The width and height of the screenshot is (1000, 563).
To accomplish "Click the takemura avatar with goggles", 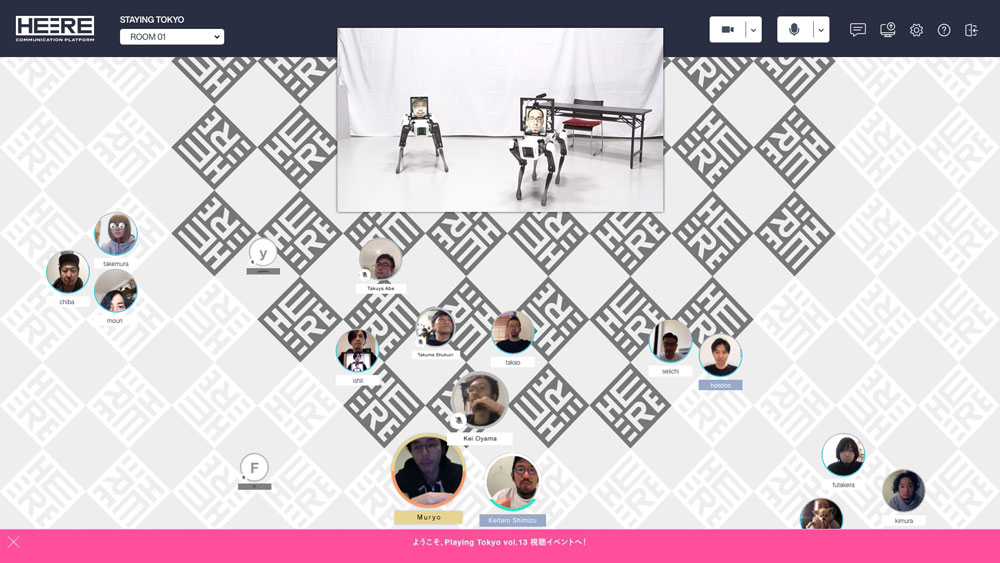I will 115,233.
